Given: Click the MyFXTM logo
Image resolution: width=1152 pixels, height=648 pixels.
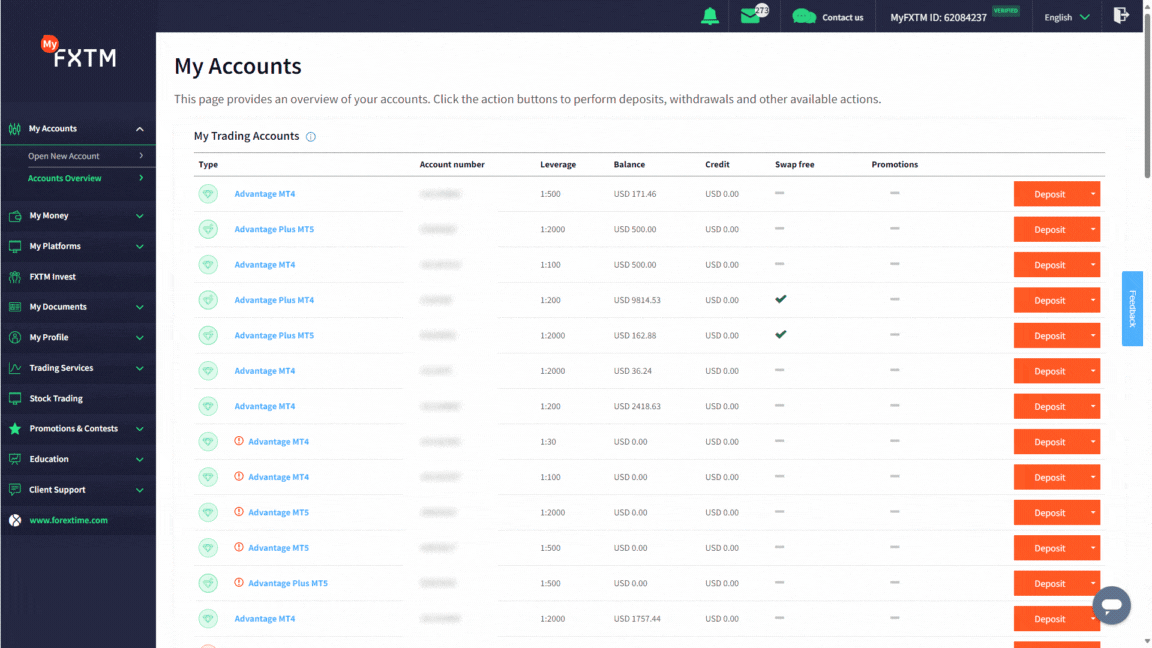Looking at the screenshot, I should pos(79,53).
